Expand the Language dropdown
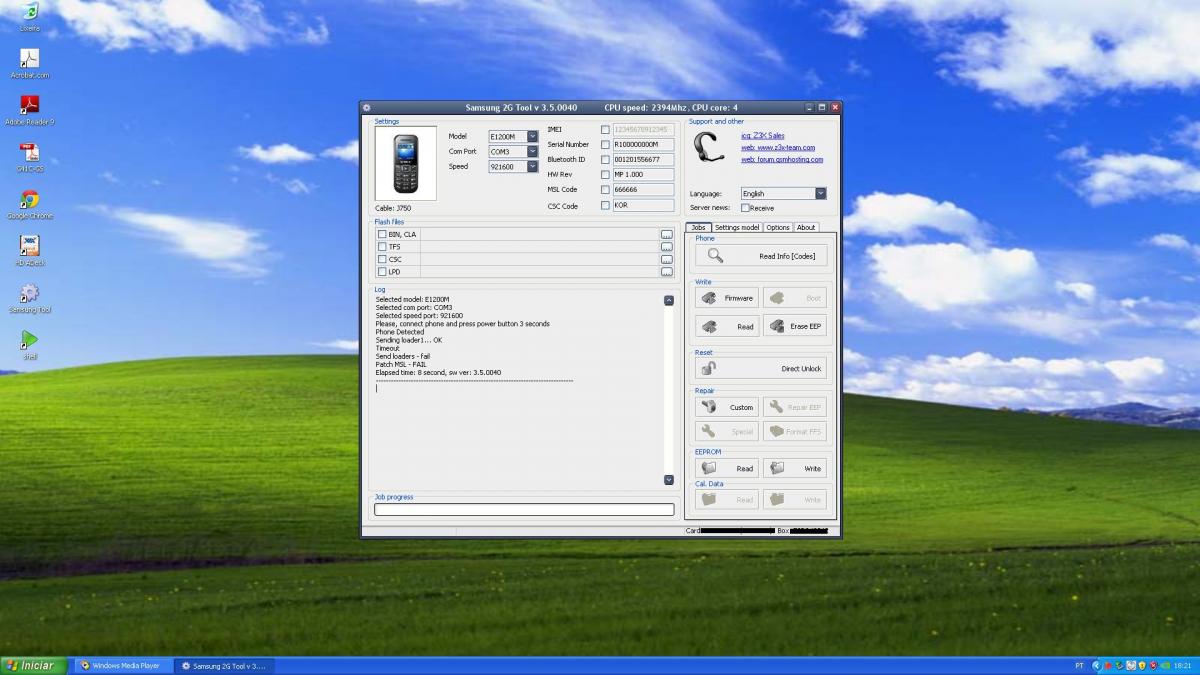1200x675 pixels. click(x=821, y=193)
